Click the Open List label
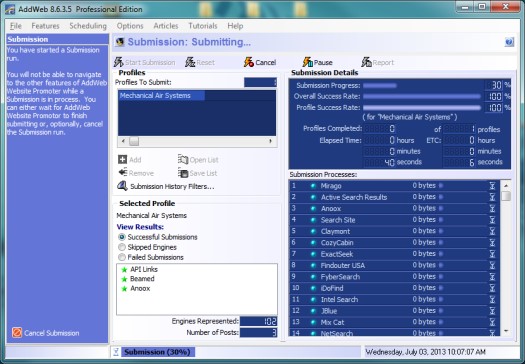This screenshot has height=364, width=525. point(204,160)
